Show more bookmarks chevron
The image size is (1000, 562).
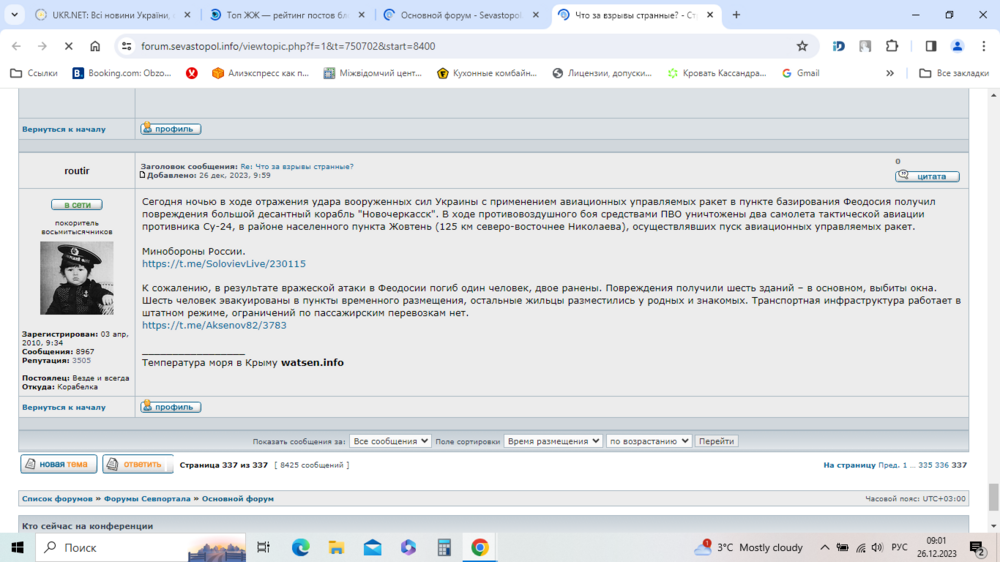[x=890, y=73]
